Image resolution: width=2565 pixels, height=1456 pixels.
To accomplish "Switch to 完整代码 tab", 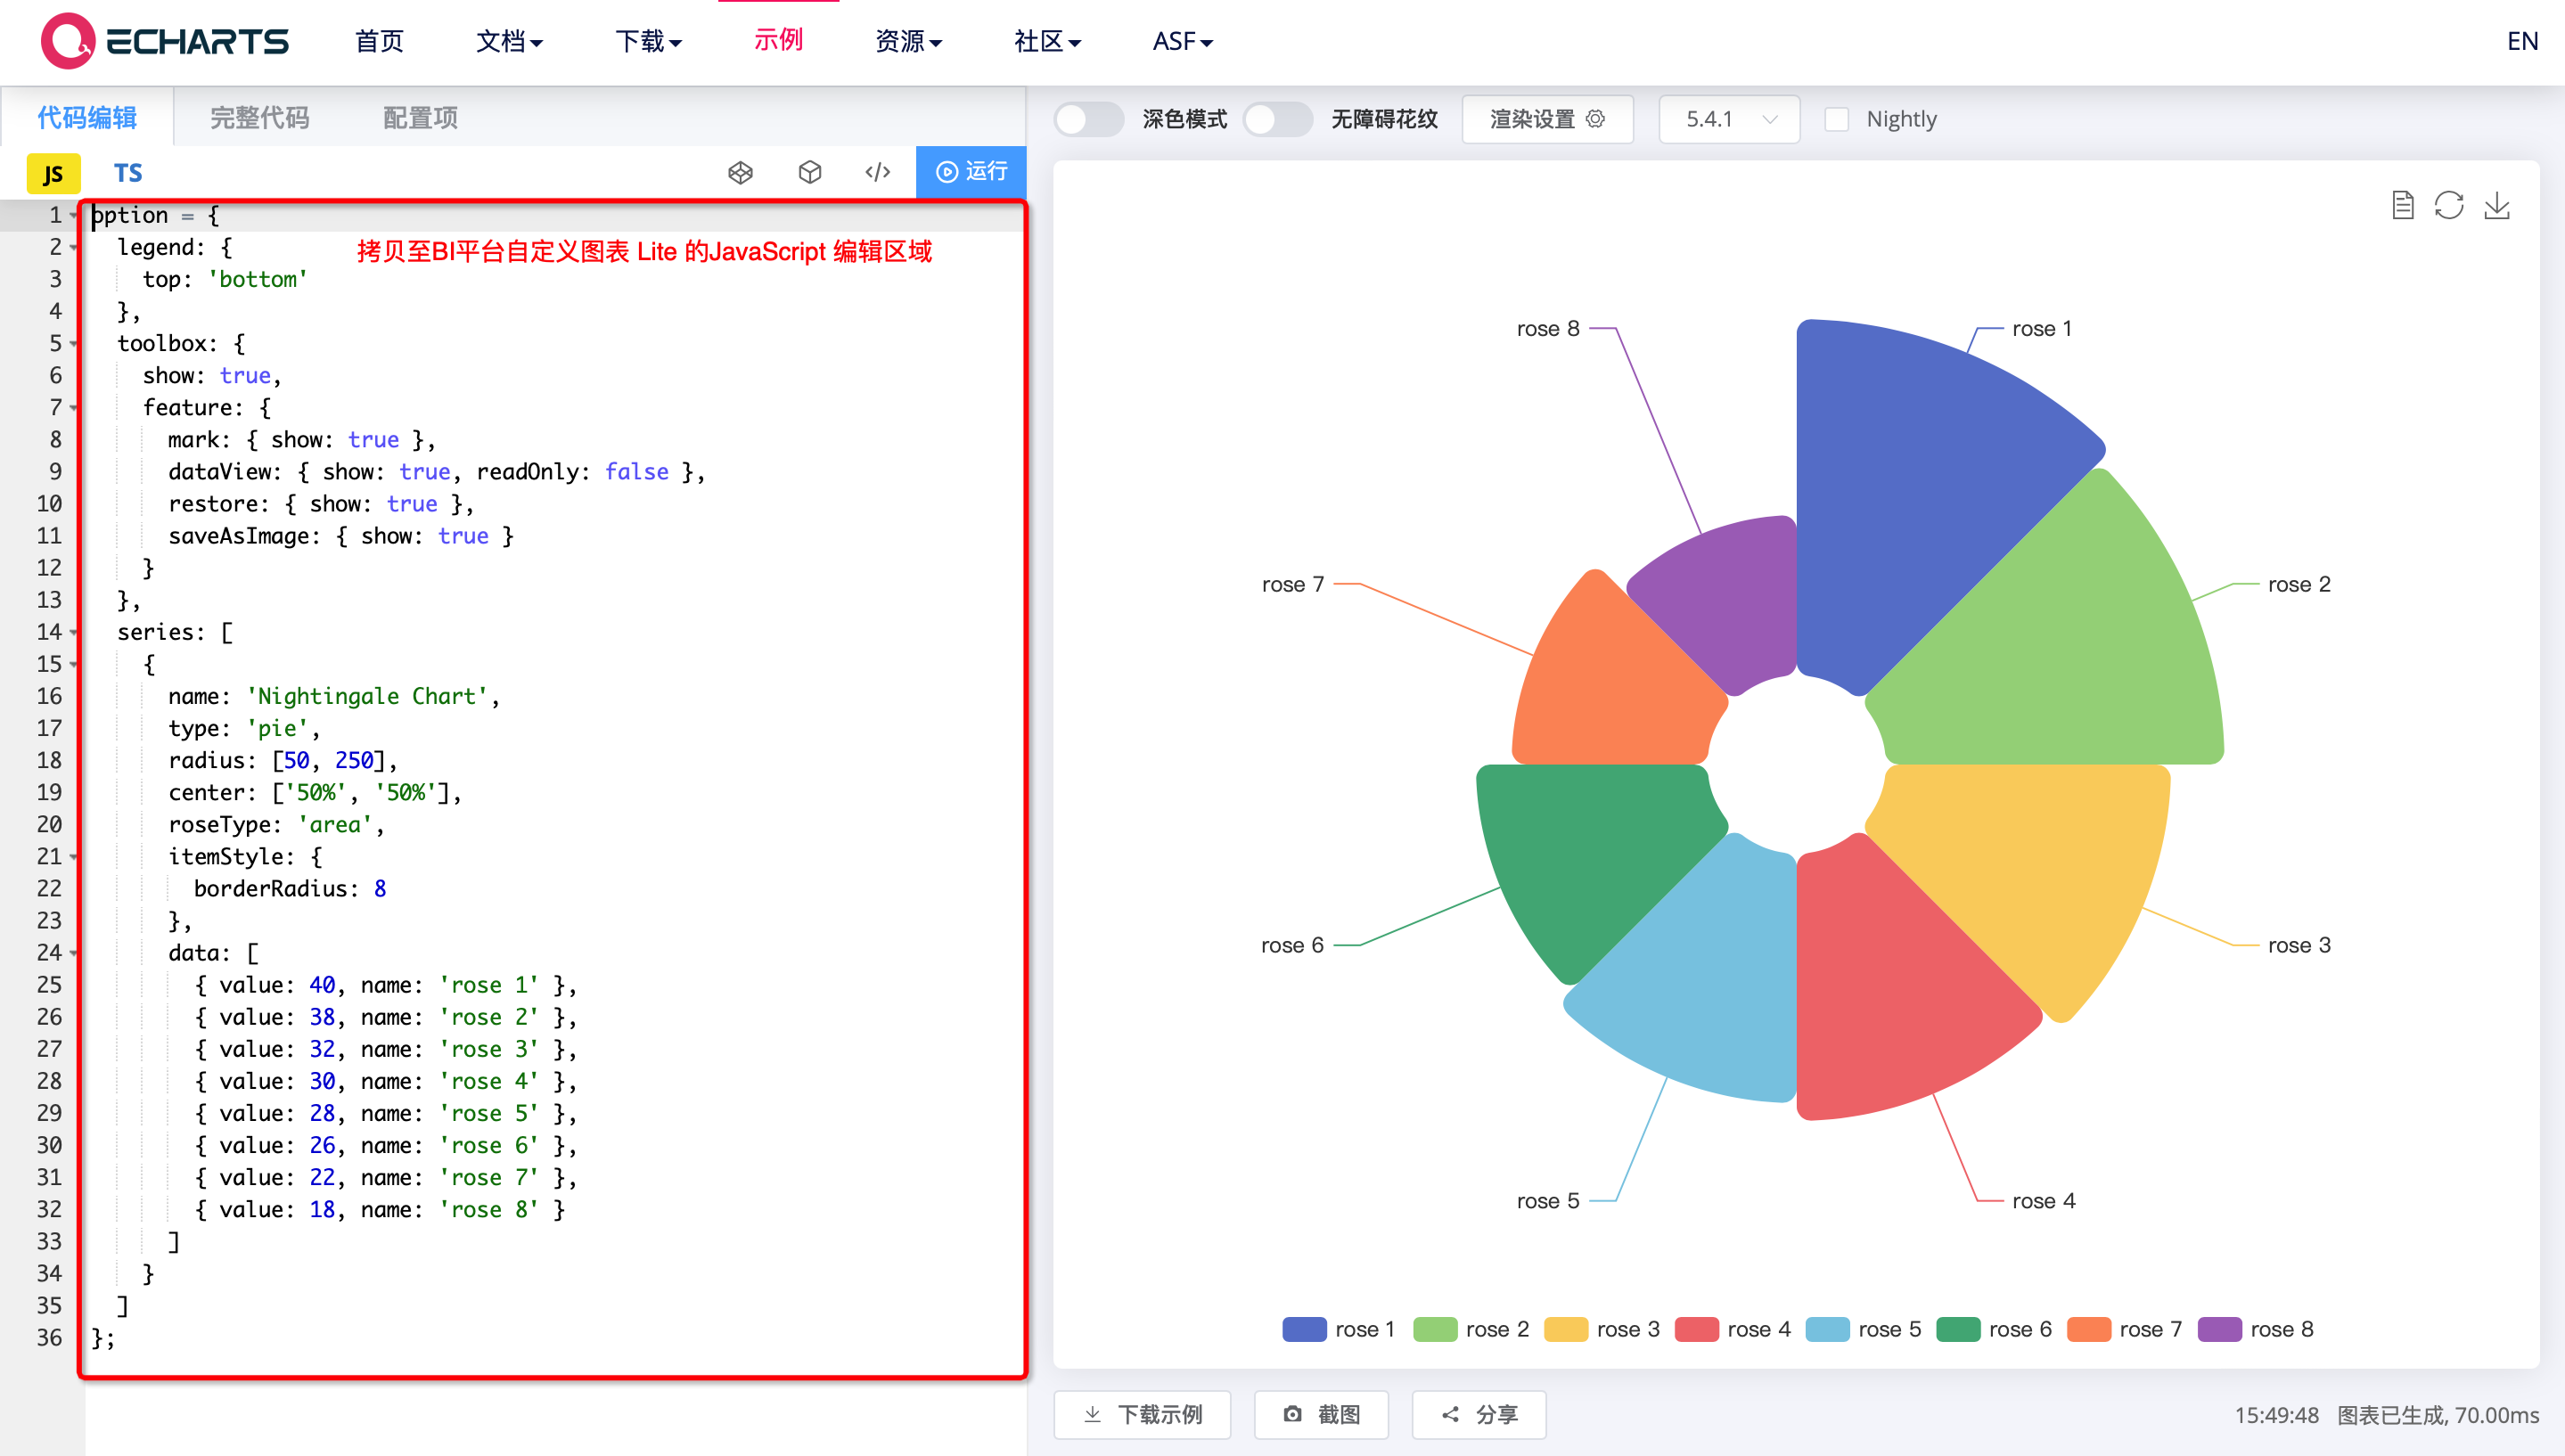I will [259, 118].
